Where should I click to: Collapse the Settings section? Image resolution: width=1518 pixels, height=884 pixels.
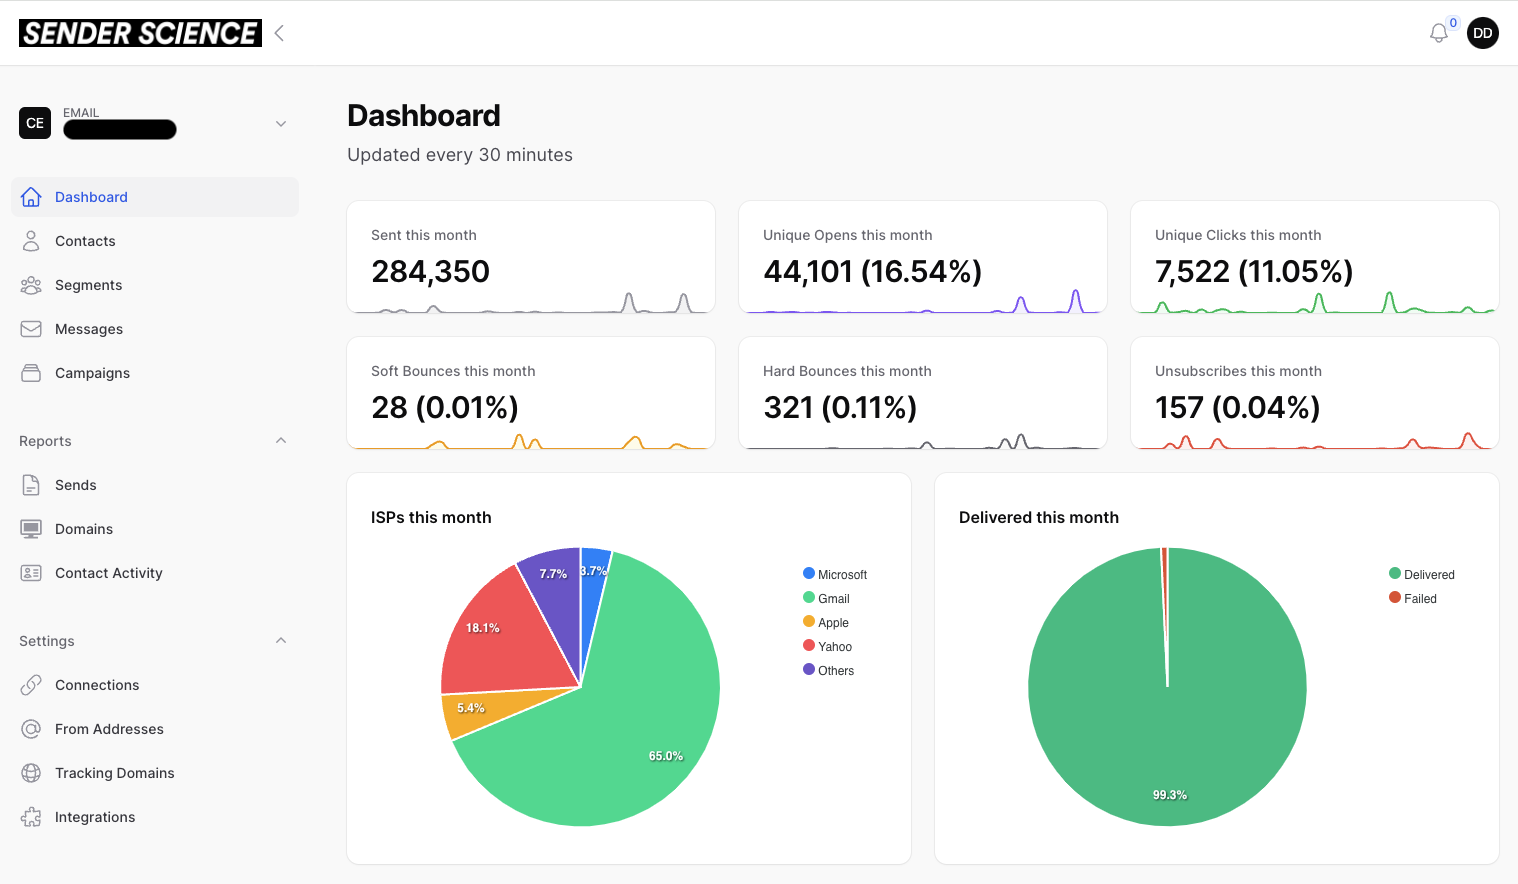click(281, 641)
